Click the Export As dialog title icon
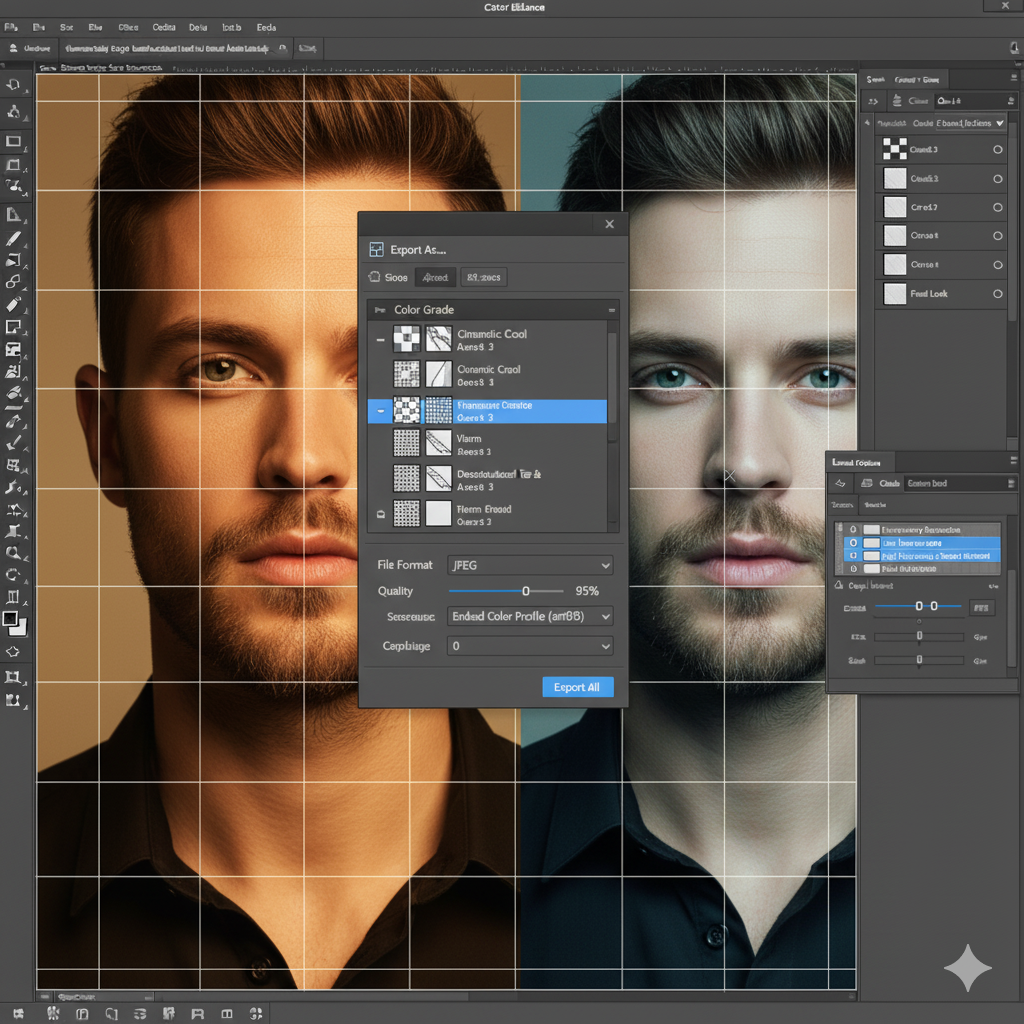The height and width of the screenshot is (1024, 1024). 376,250
